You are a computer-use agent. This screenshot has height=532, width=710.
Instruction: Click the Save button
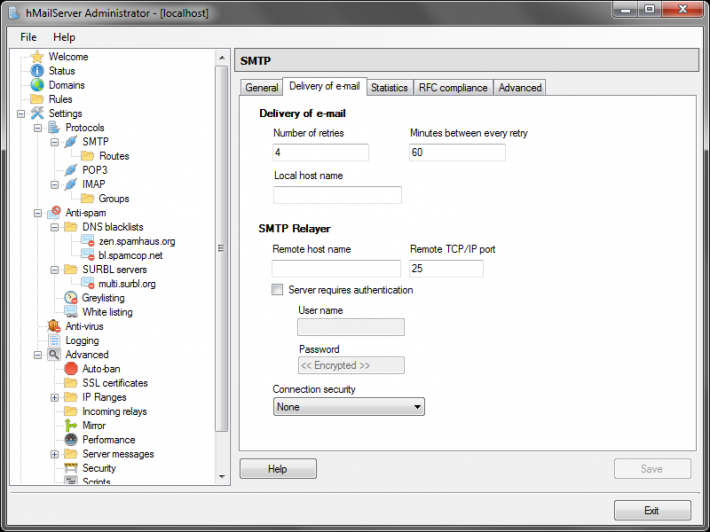[652, 469]
